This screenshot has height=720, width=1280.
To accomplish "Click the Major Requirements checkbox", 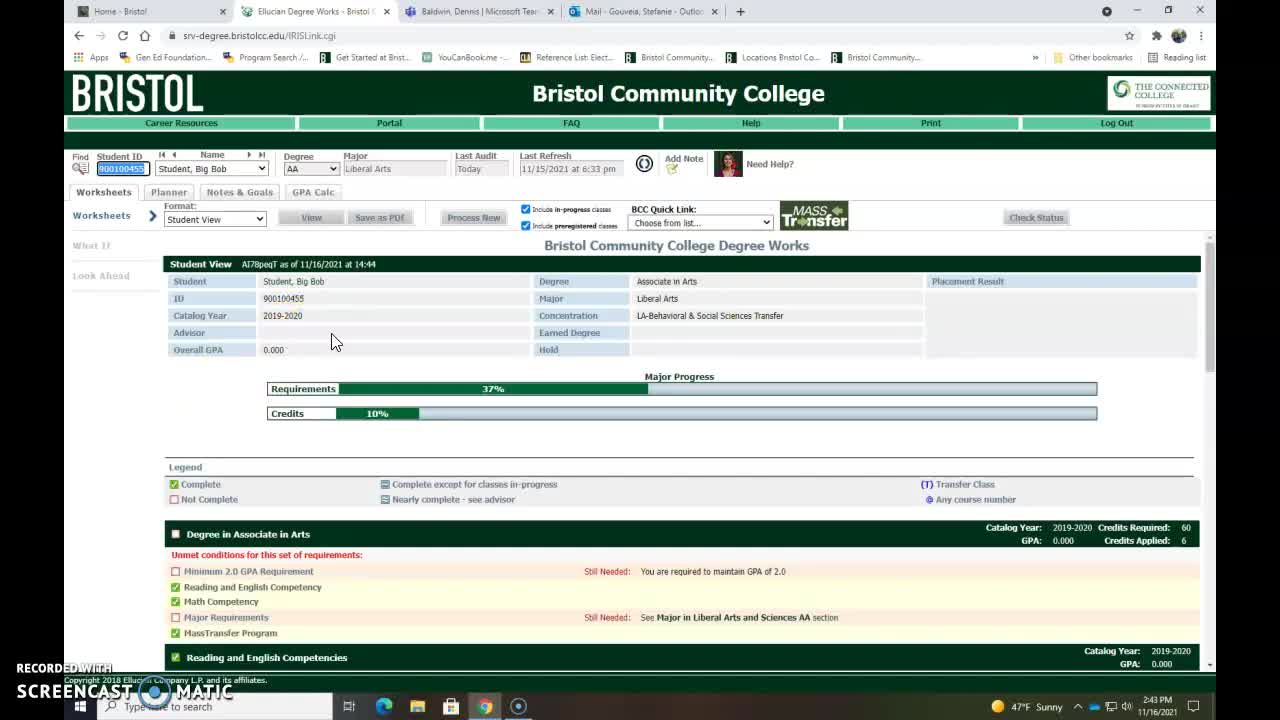I will tap(176, 618).
